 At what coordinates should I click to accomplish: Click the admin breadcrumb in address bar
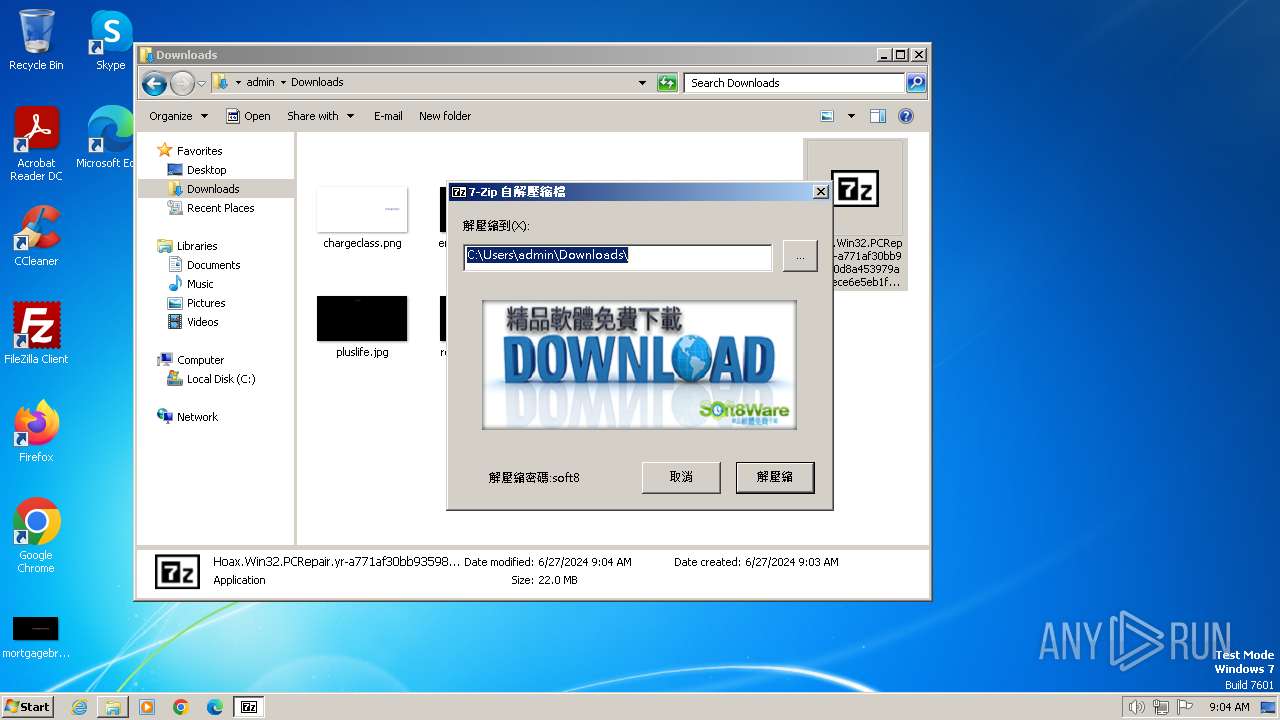pos(260,83)
